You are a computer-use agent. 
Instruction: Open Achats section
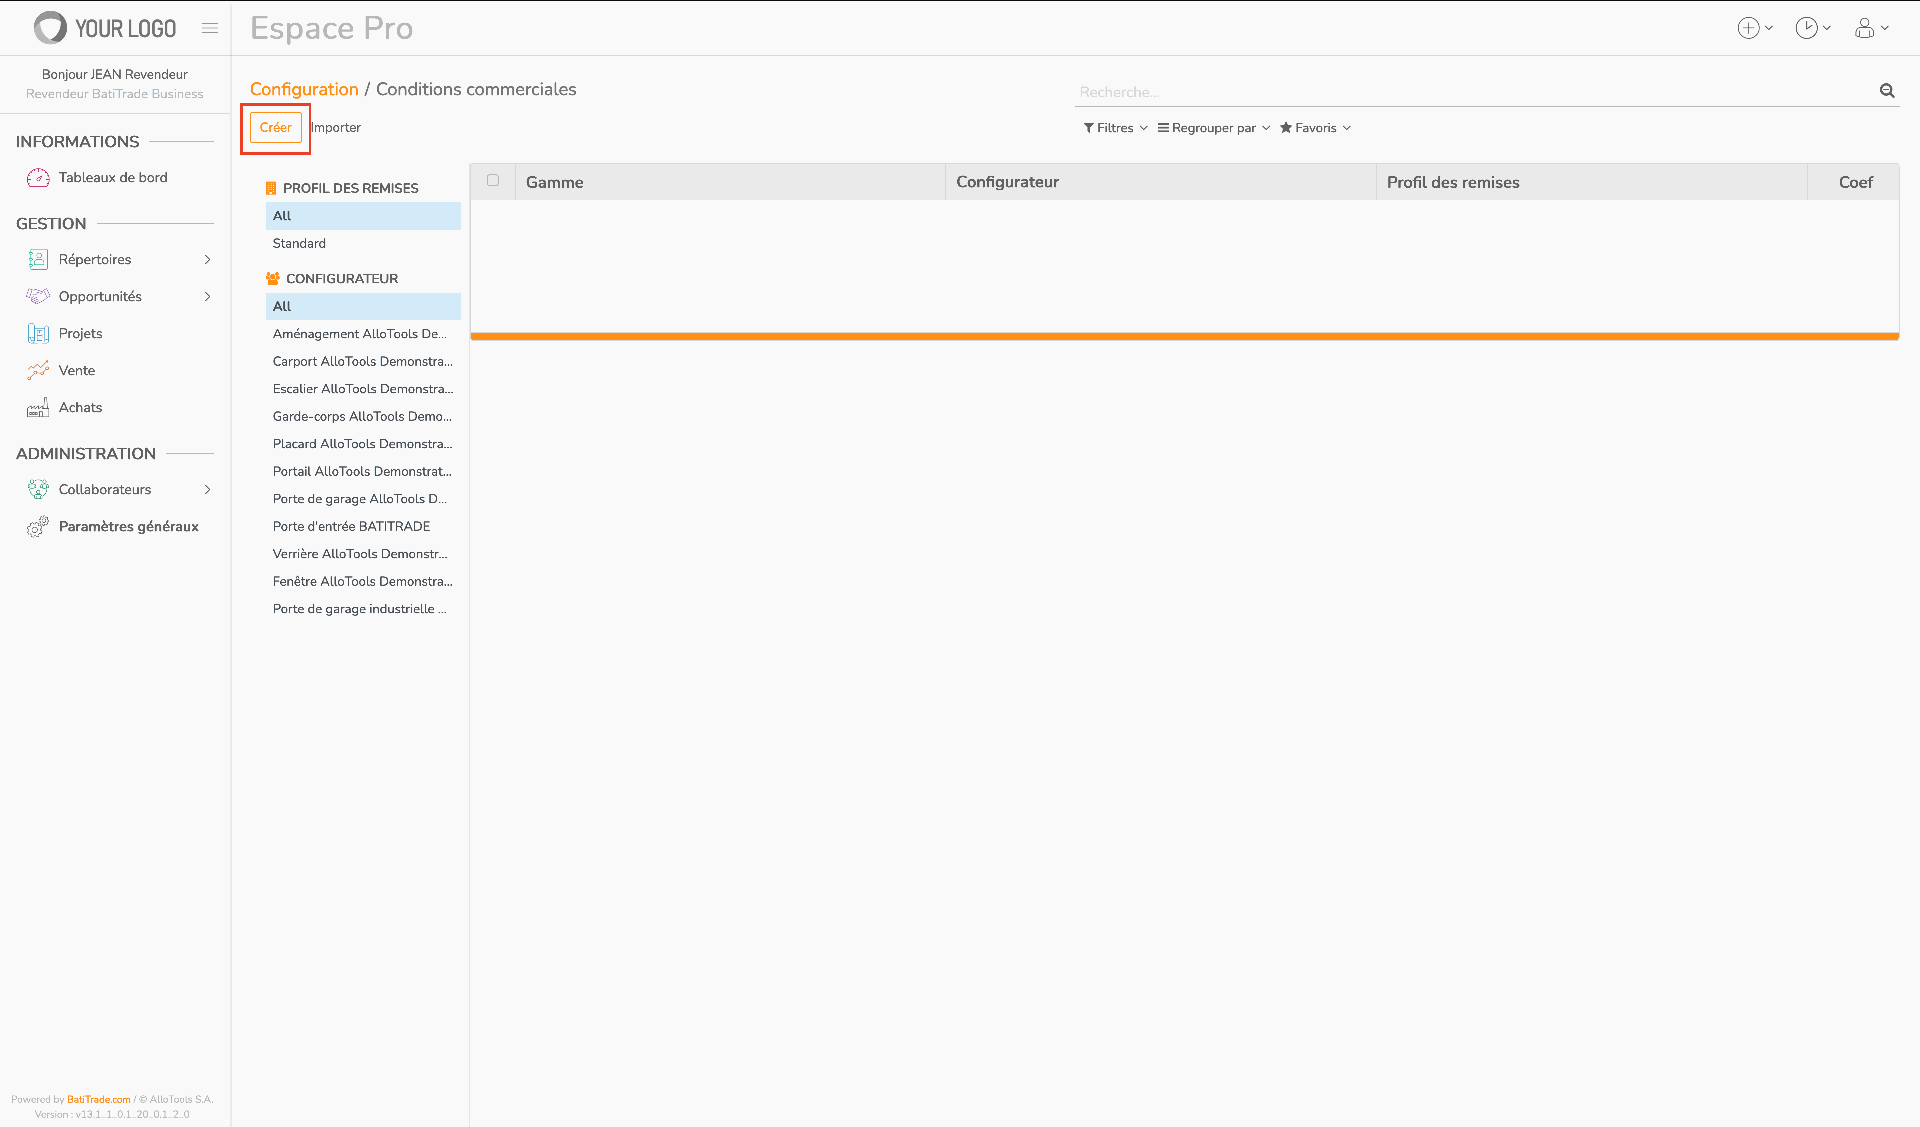pyautogui.click(x=80, y=407)
